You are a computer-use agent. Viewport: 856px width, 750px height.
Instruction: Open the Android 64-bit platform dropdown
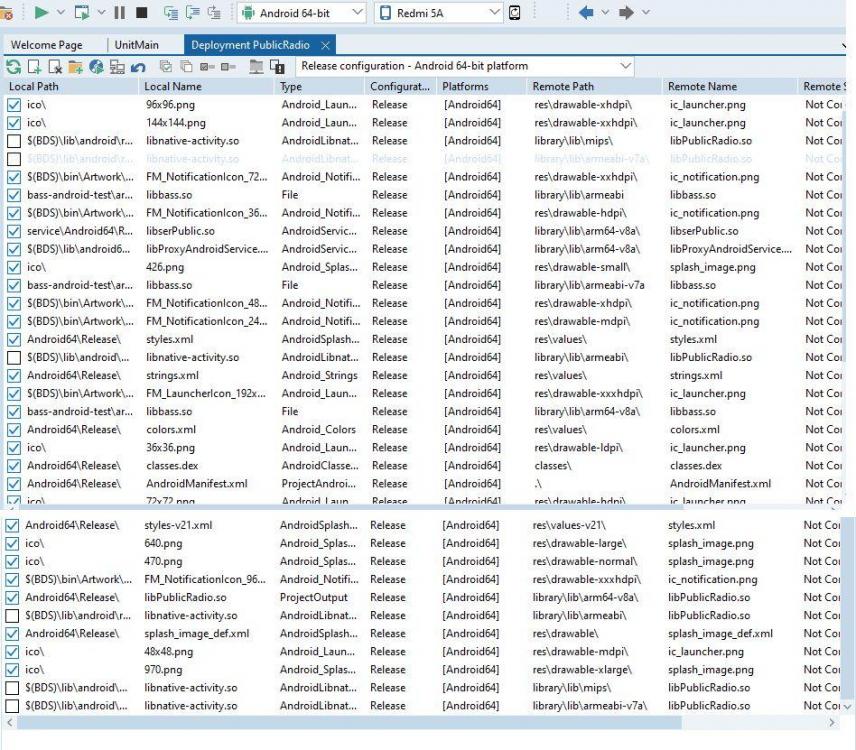pyautogui.click(x=301, y=13)
